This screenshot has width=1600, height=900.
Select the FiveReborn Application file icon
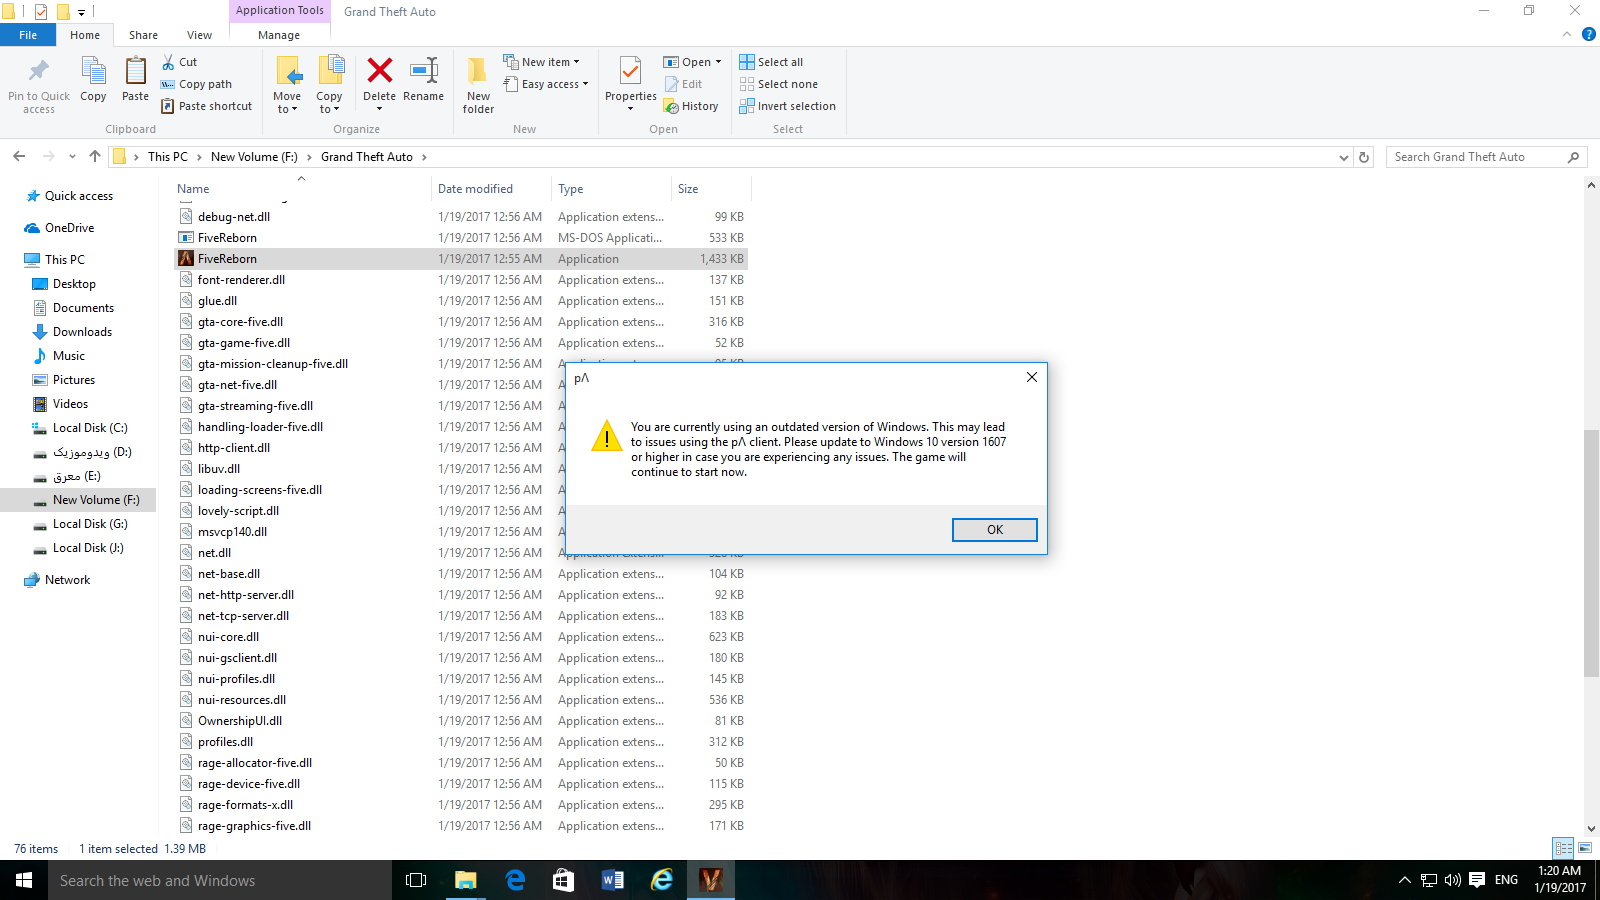tap(186, 258)
